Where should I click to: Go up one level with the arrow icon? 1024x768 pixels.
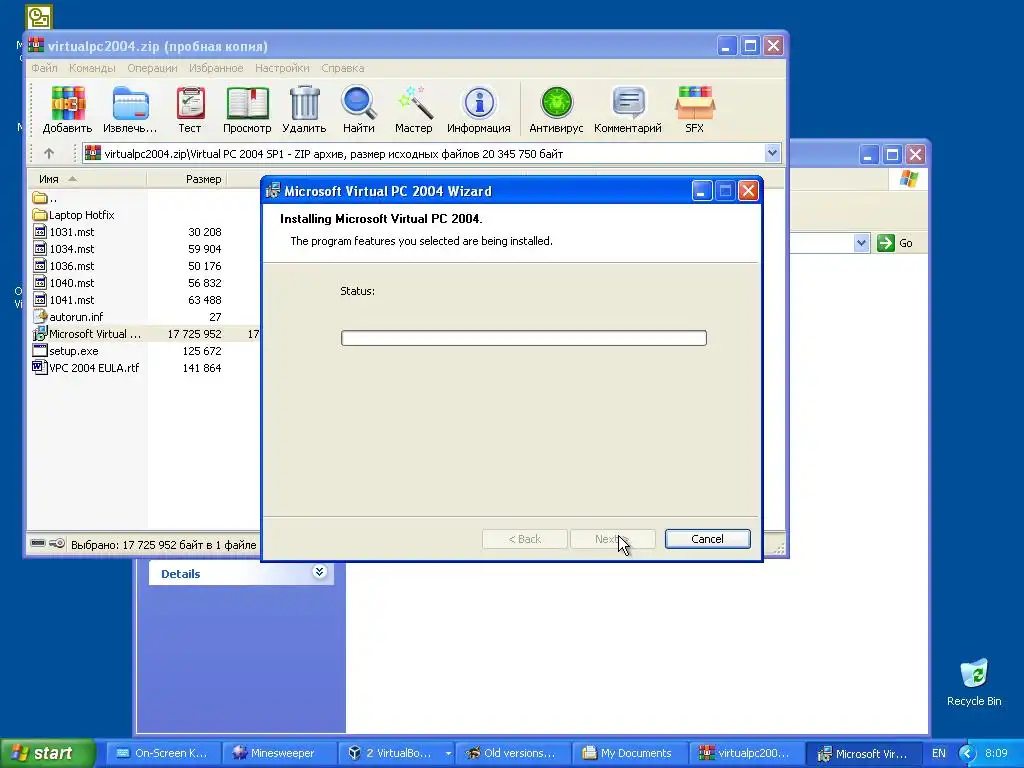pyautogui.click(x=49, y=153)
